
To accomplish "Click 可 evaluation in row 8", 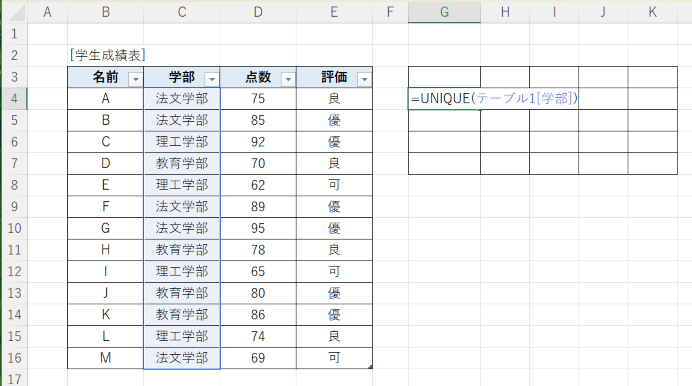I will pyautogui.click(x=335, y=185).
